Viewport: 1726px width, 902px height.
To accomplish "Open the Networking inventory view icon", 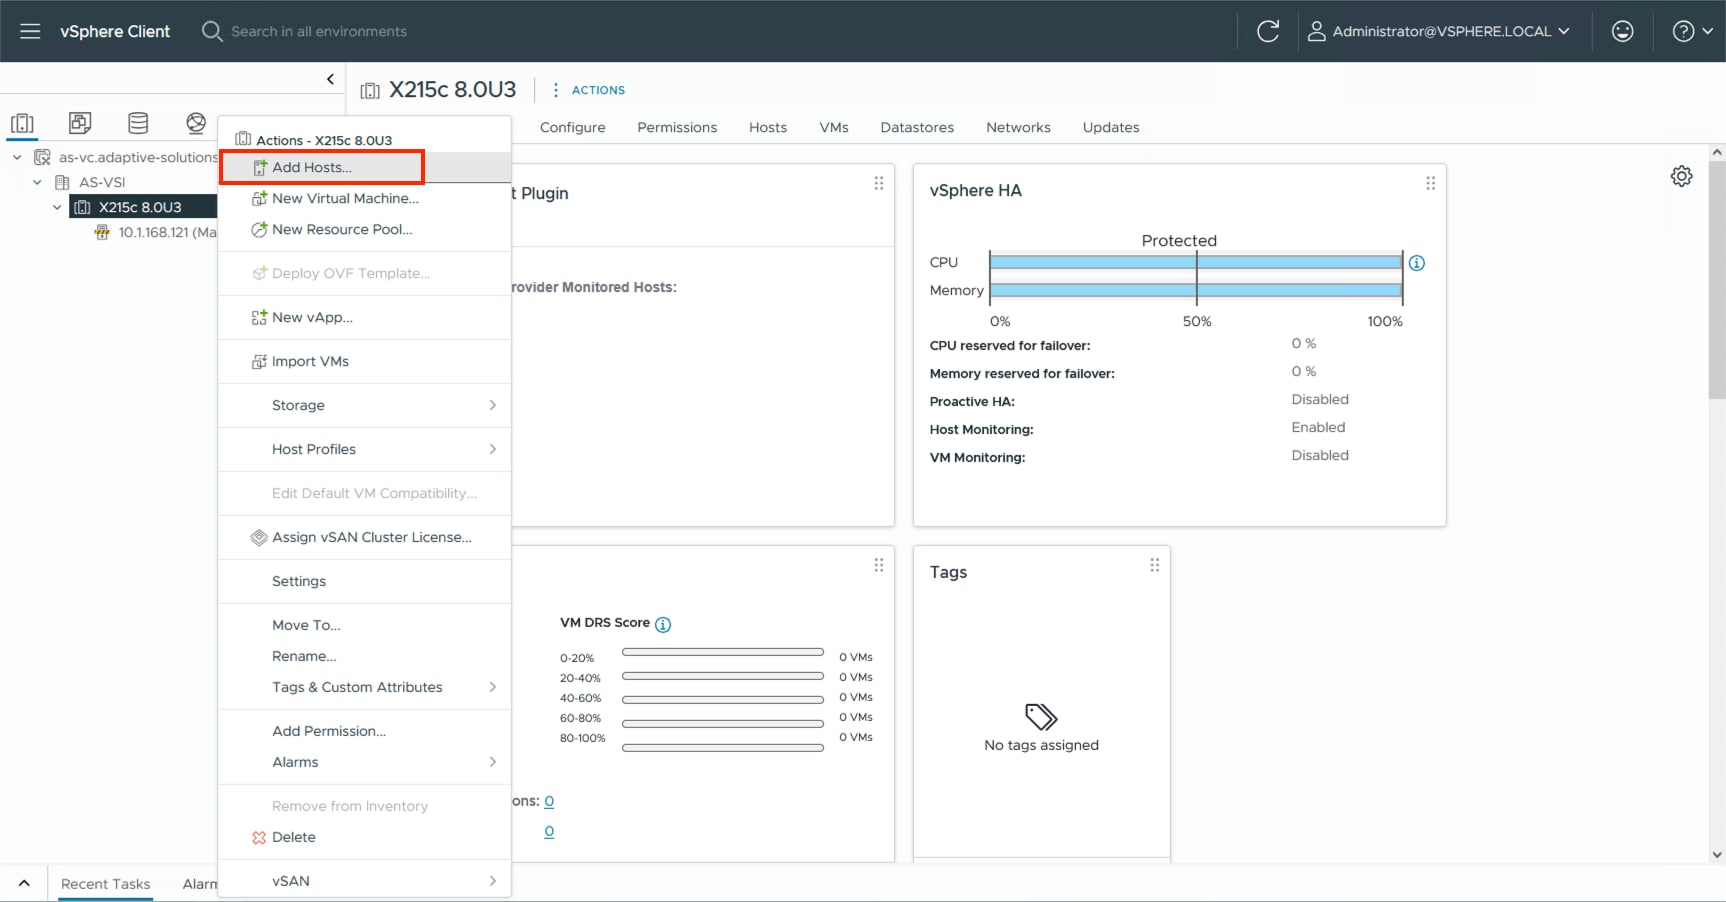I will coord(196,123).
